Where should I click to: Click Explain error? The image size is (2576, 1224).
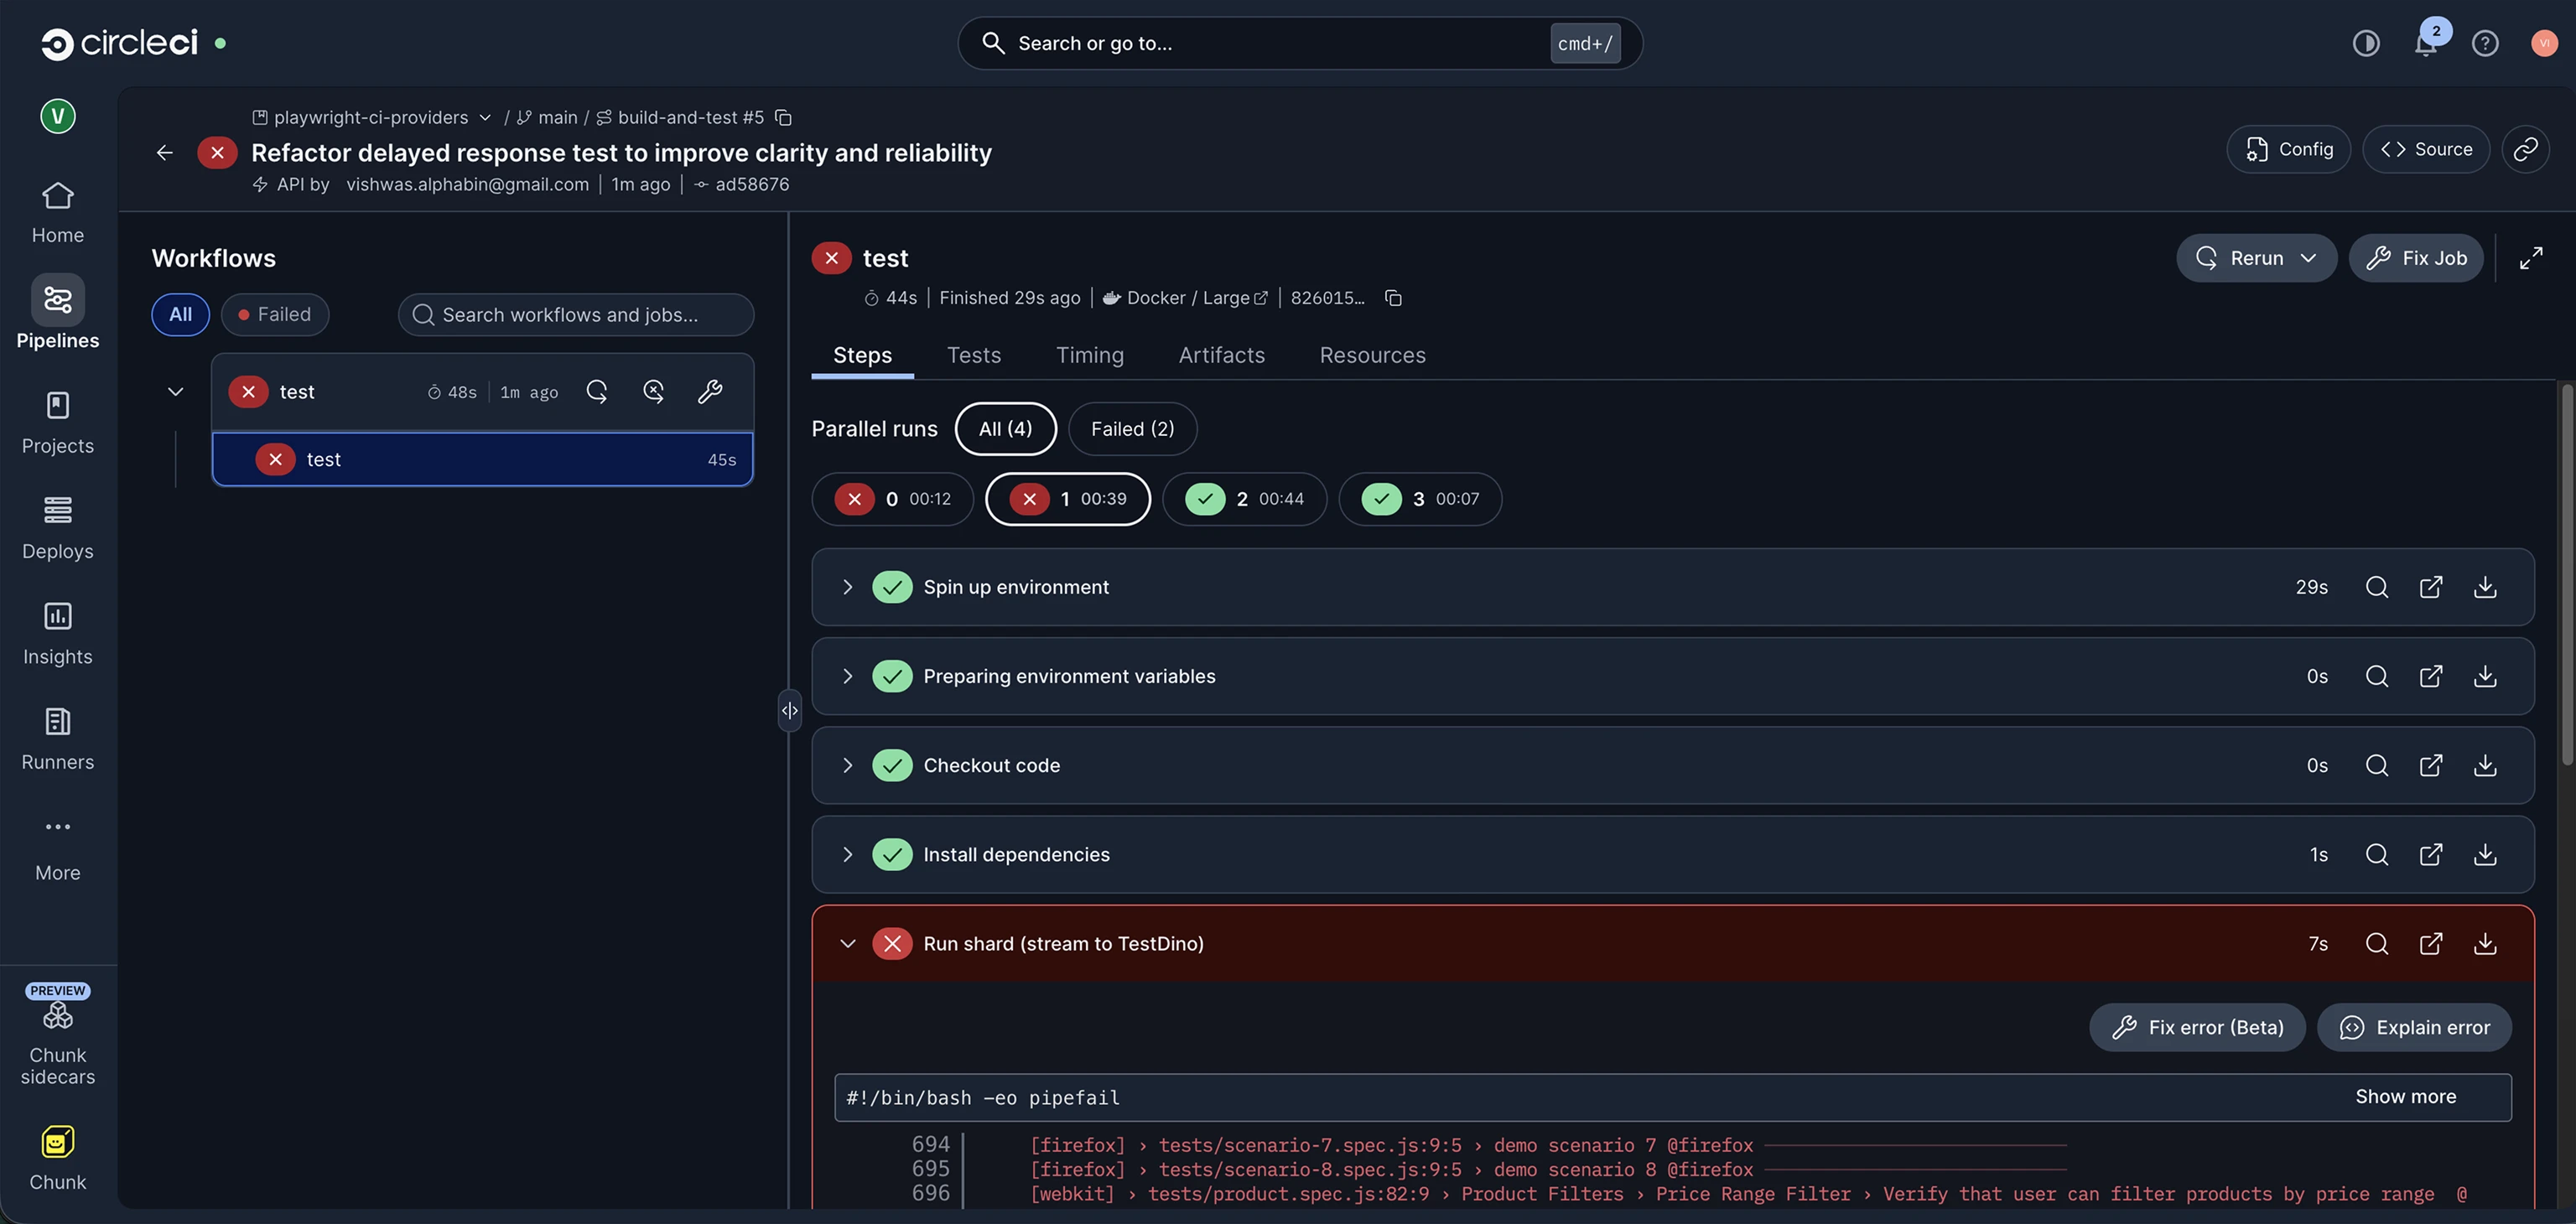click(x=2413, y=1027)
